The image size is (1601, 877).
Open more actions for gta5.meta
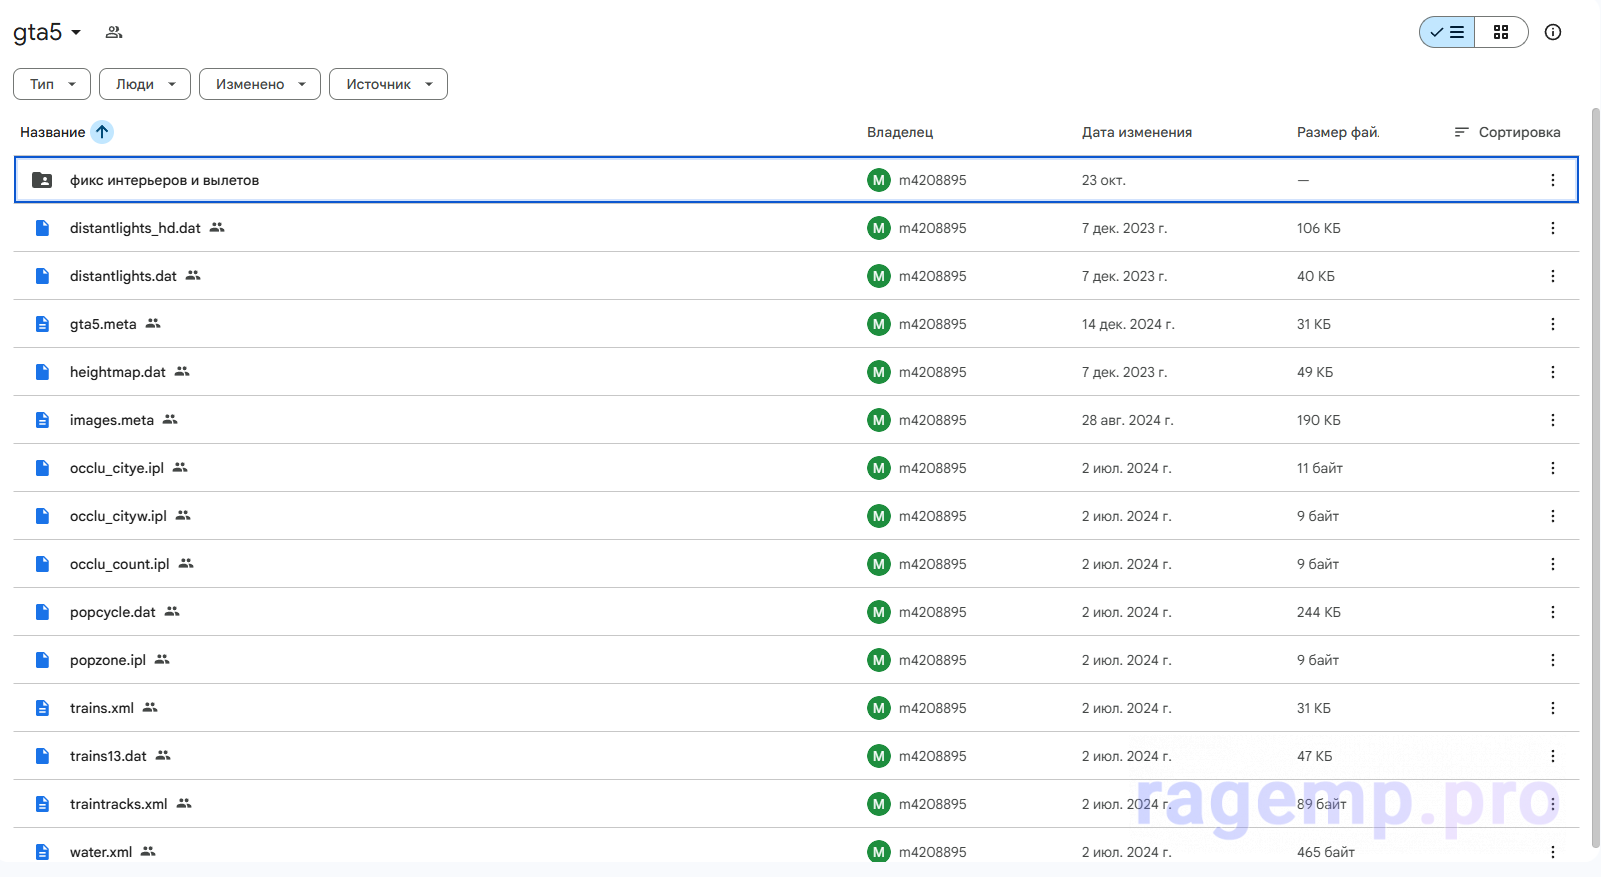[1552, 324]
